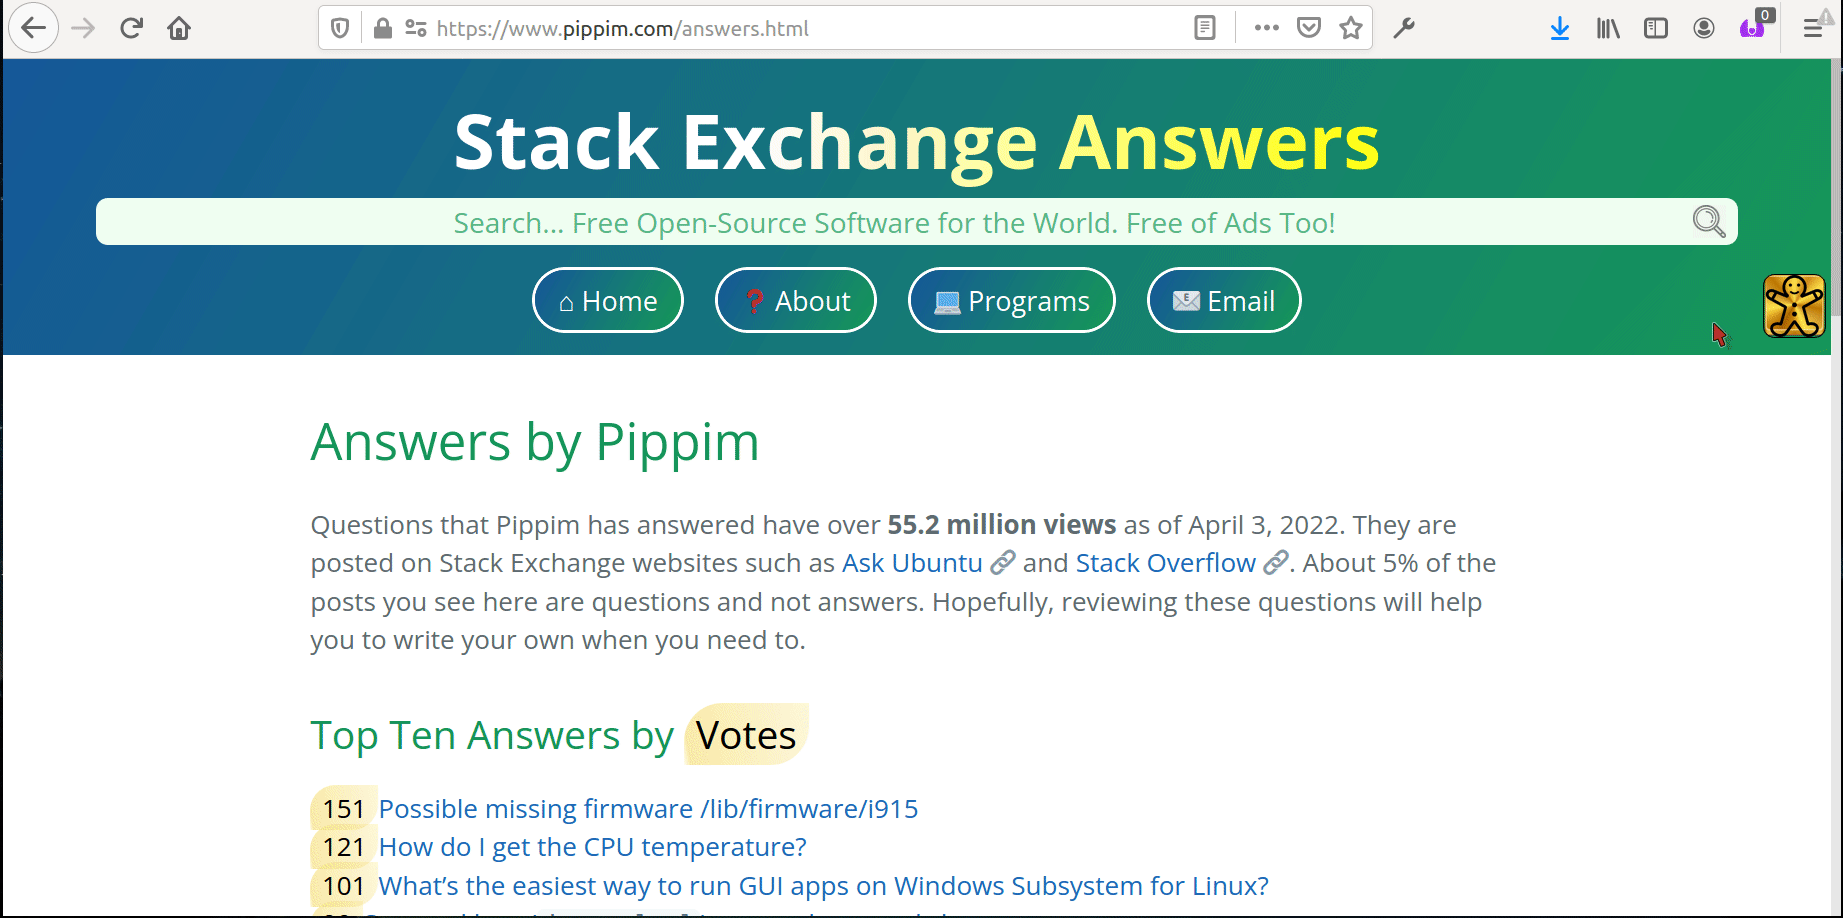
Task: Open the easiest way to run GUI apps answer
Action: click(823, 886)
